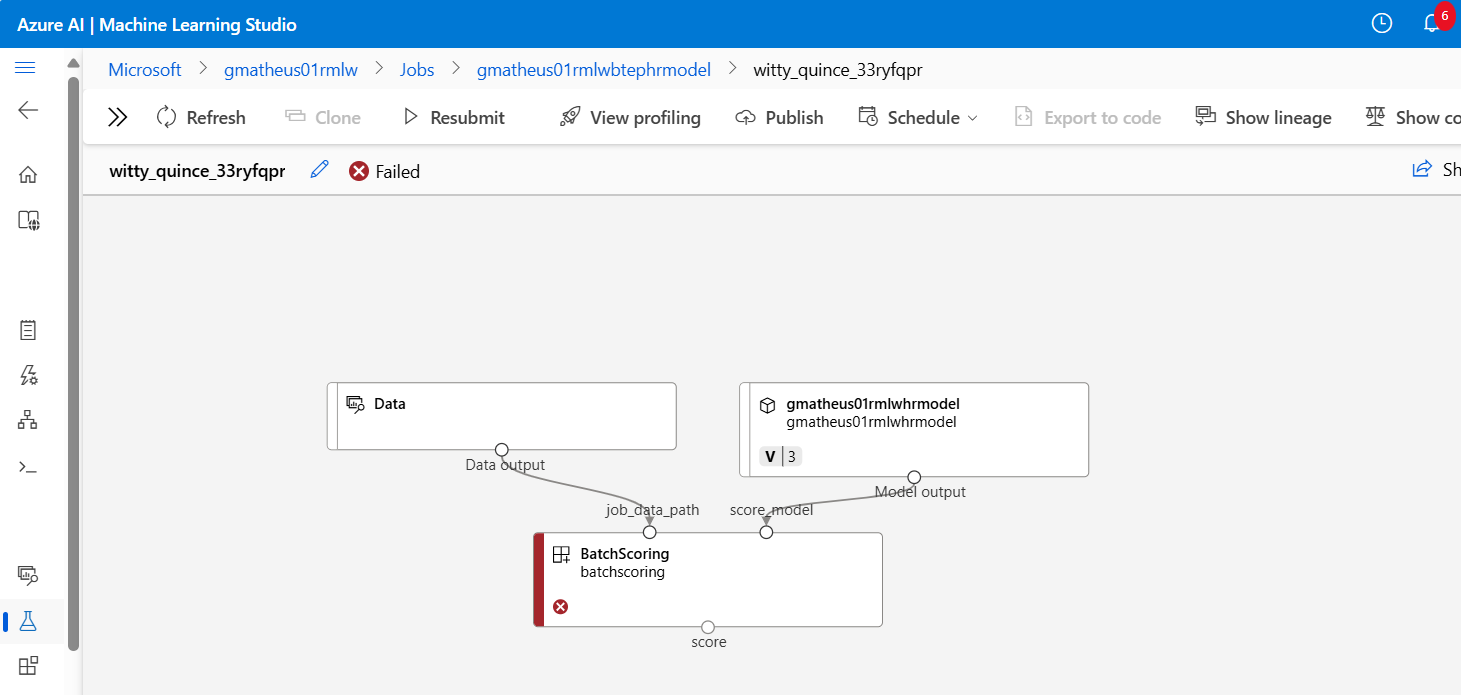This screenshot has width=1461, height=695.
Task: Open notifications bell with 6 alerts
Action: pos(1432,23)
